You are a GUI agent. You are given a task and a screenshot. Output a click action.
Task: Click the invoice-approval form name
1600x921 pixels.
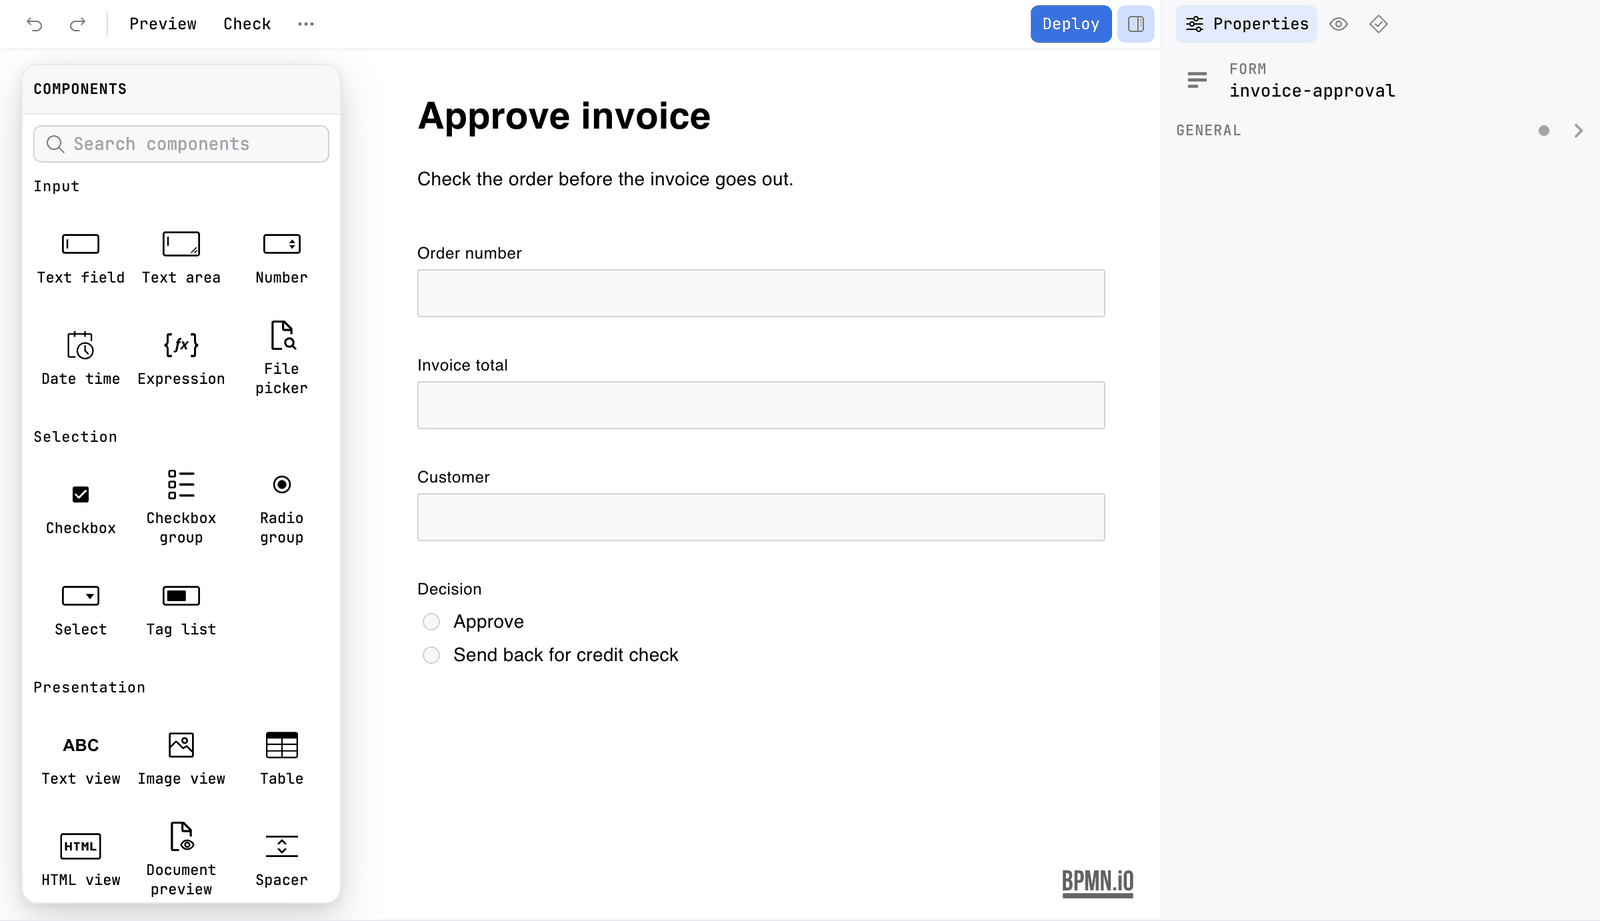click(1312, 91)
